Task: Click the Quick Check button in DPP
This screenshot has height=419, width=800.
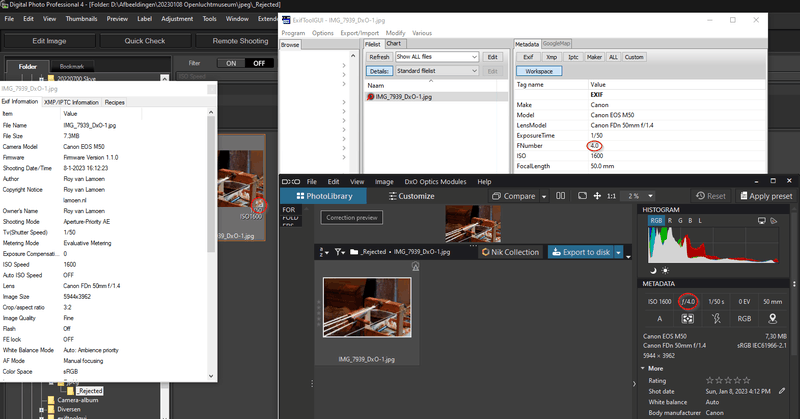Action: (145, 41)
